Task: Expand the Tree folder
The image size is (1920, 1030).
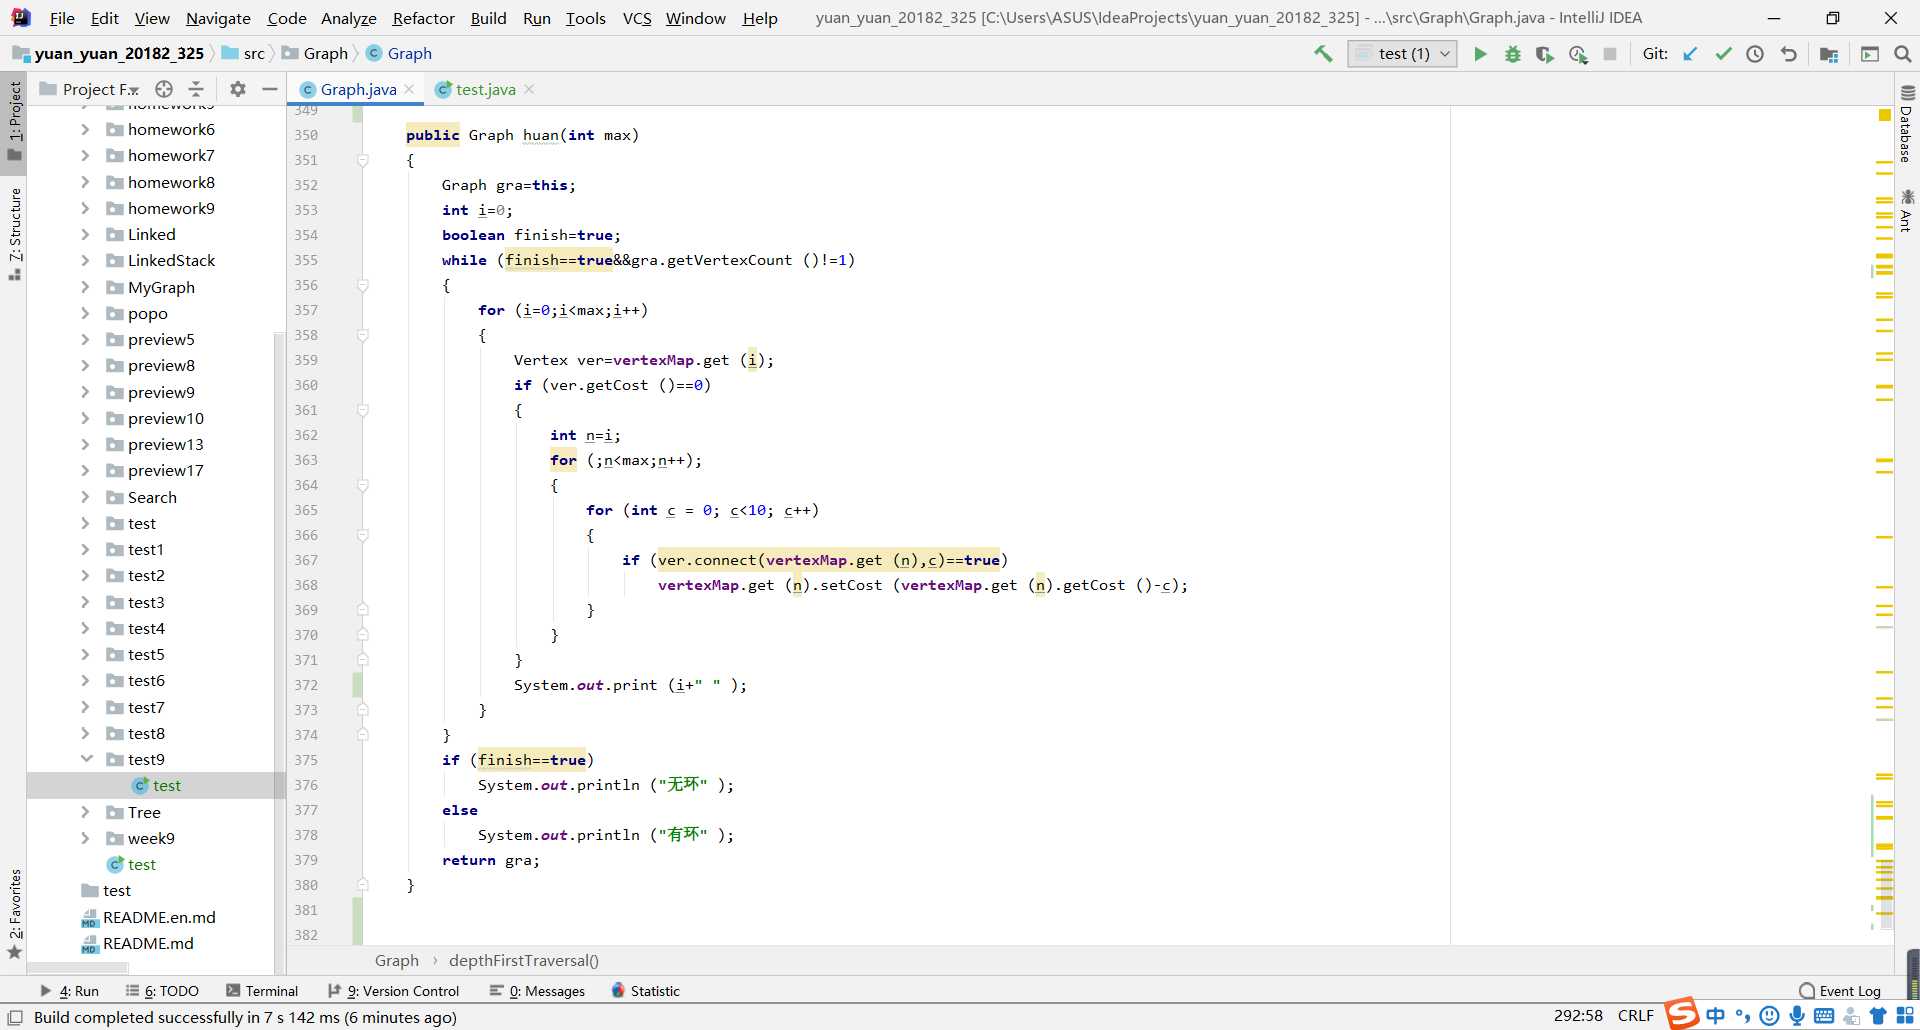Action: tap(85, 812)
